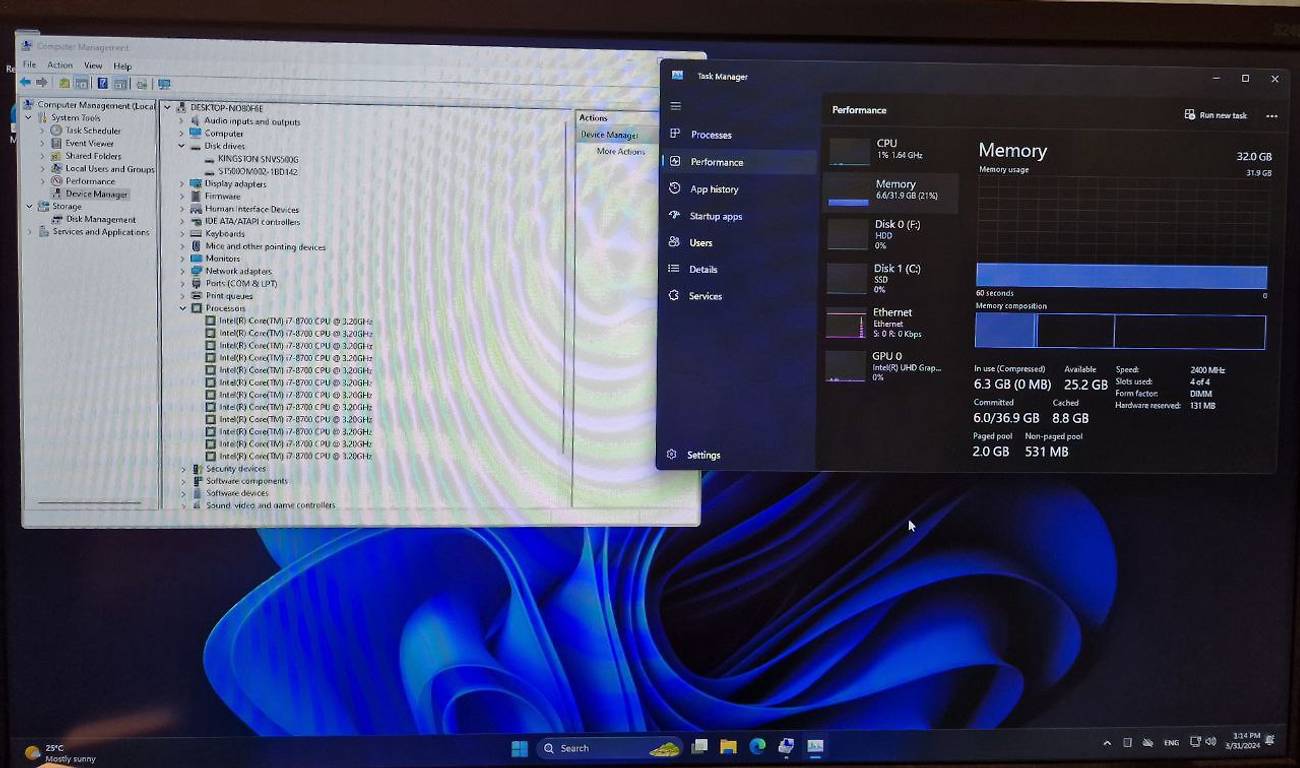
Task: Click the taskbar Search box
Action: pos(609,748)
